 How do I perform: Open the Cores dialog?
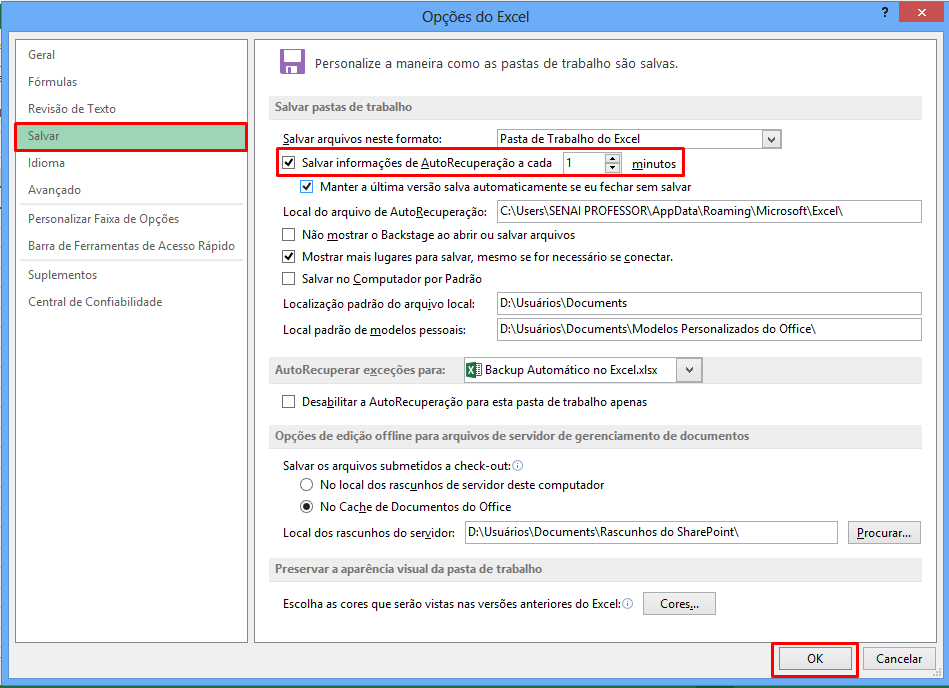tap(679, 603)
